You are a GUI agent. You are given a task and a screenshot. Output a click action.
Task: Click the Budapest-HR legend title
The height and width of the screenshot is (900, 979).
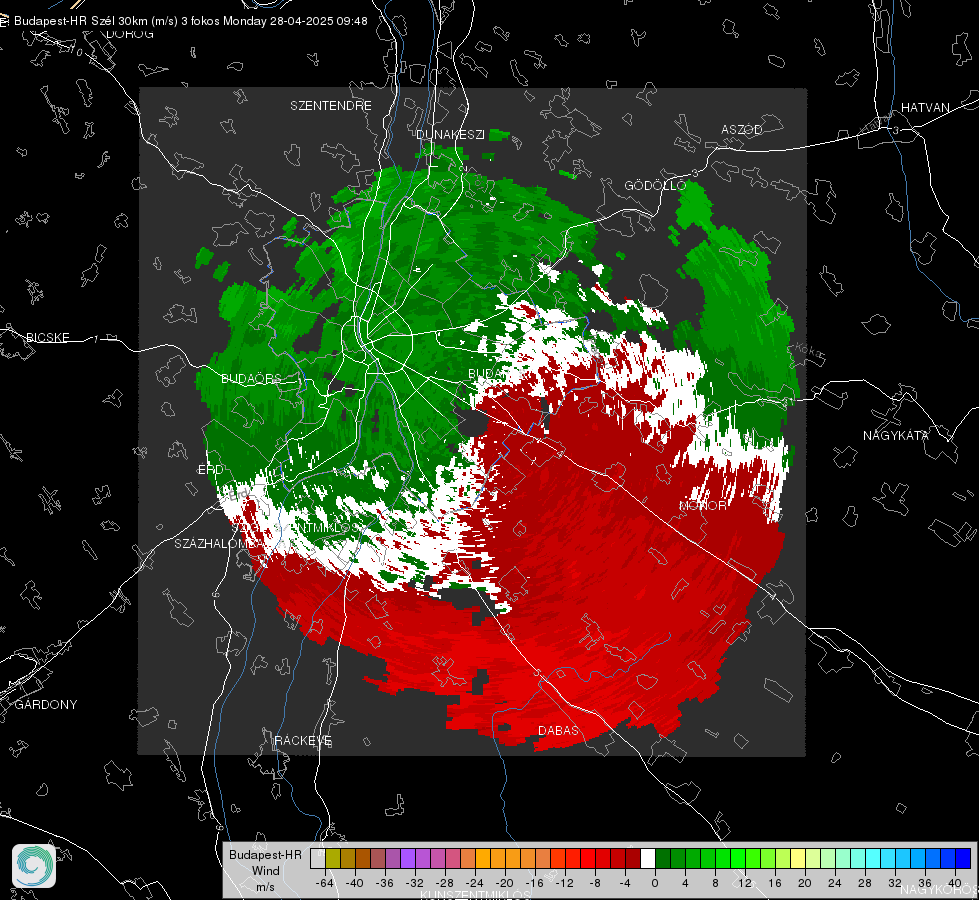(265, 854)
